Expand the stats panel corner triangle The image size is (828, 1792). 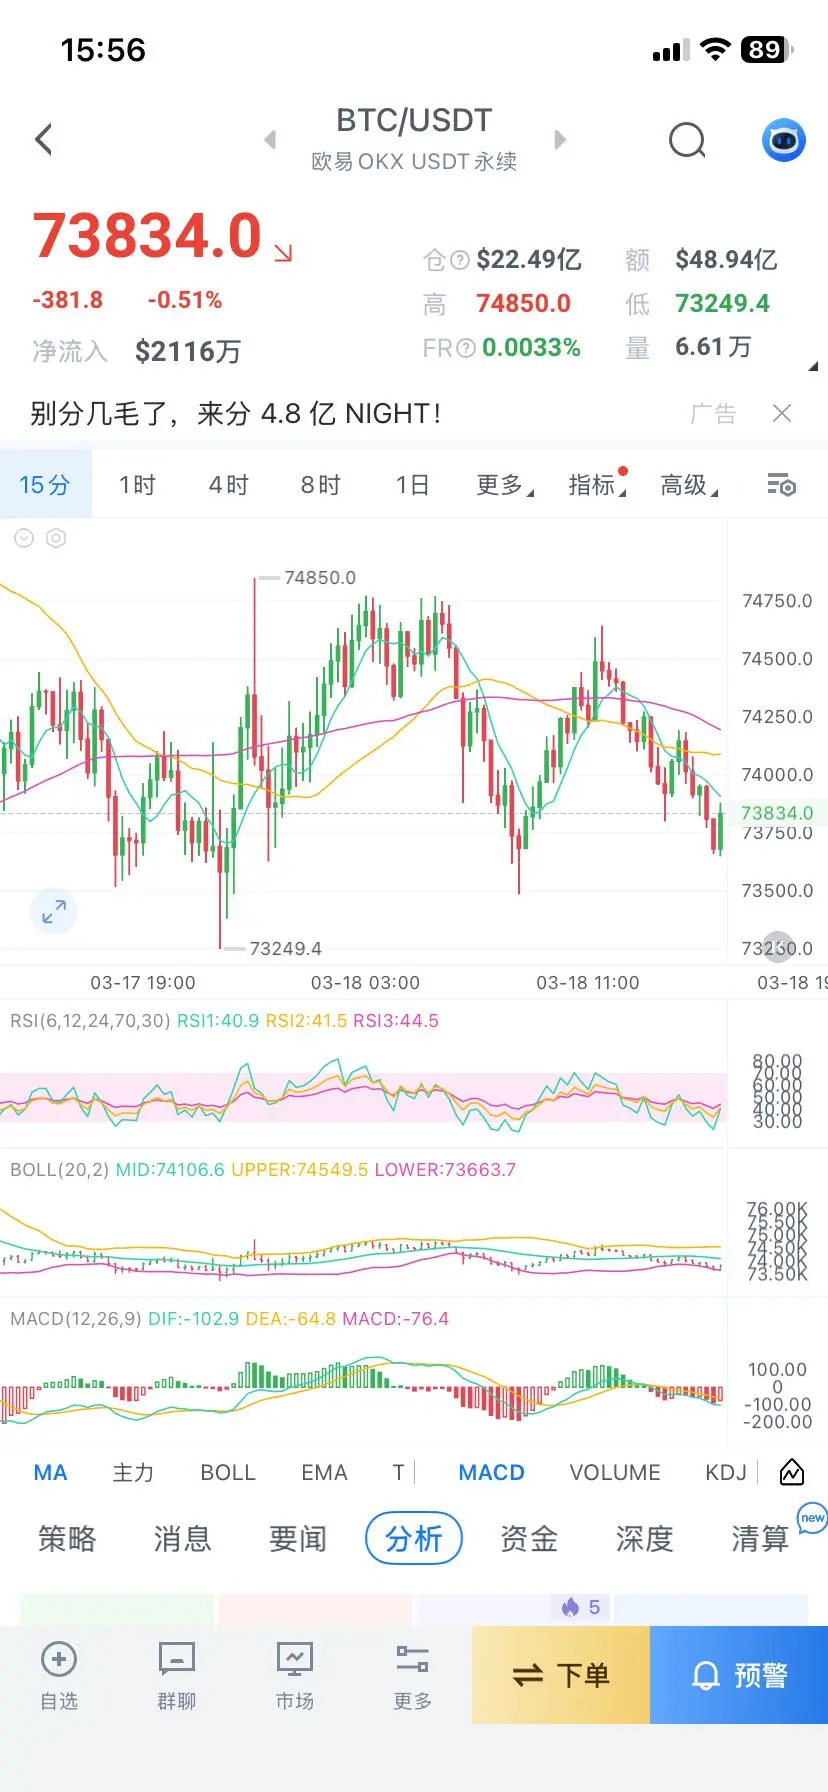(x=813, y=366)
